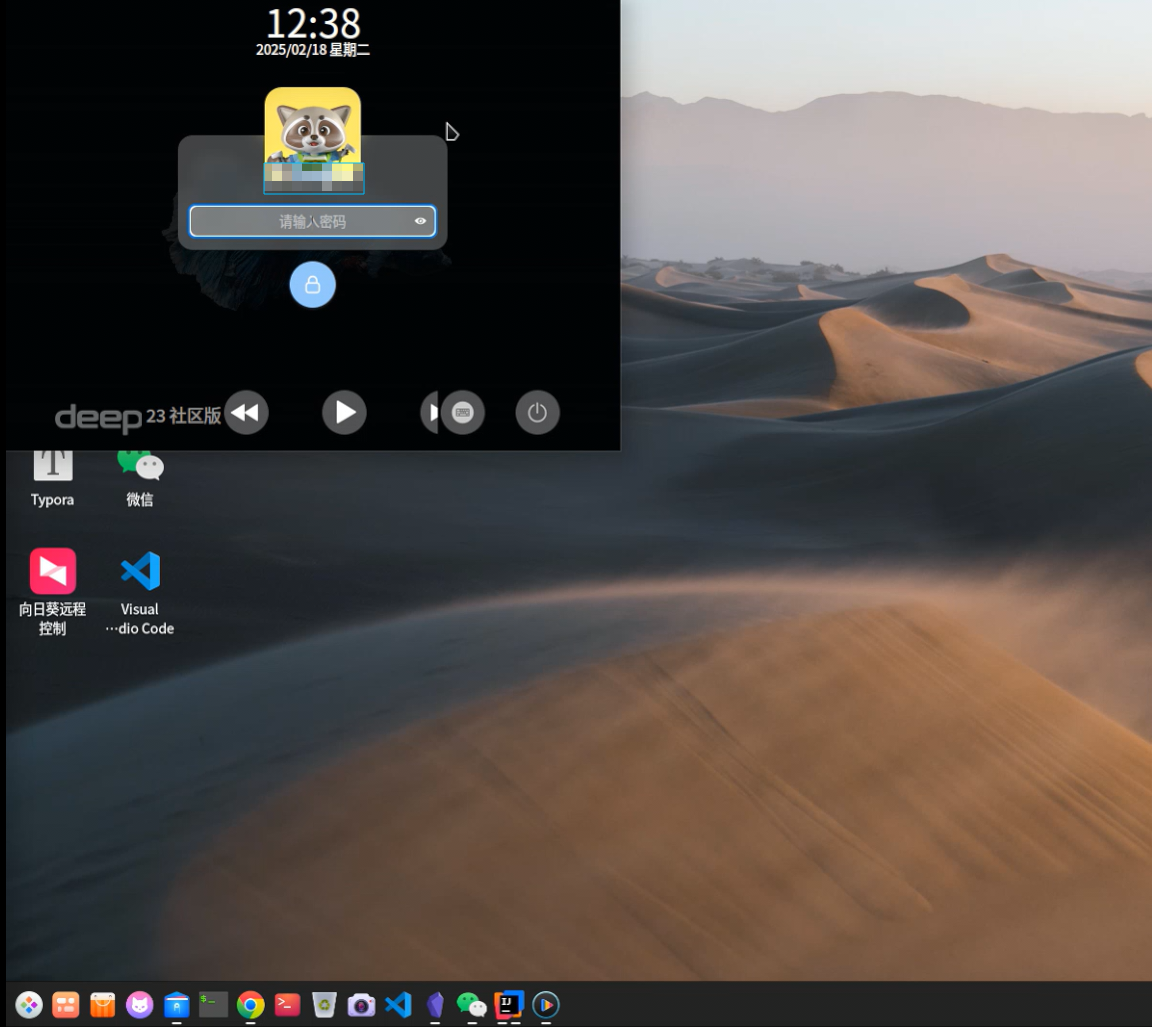Image resolution: width=1152 pixels, height=1027 pixels.
Task: Focus the 请输入密码 password field
Action: coord(312,221)
